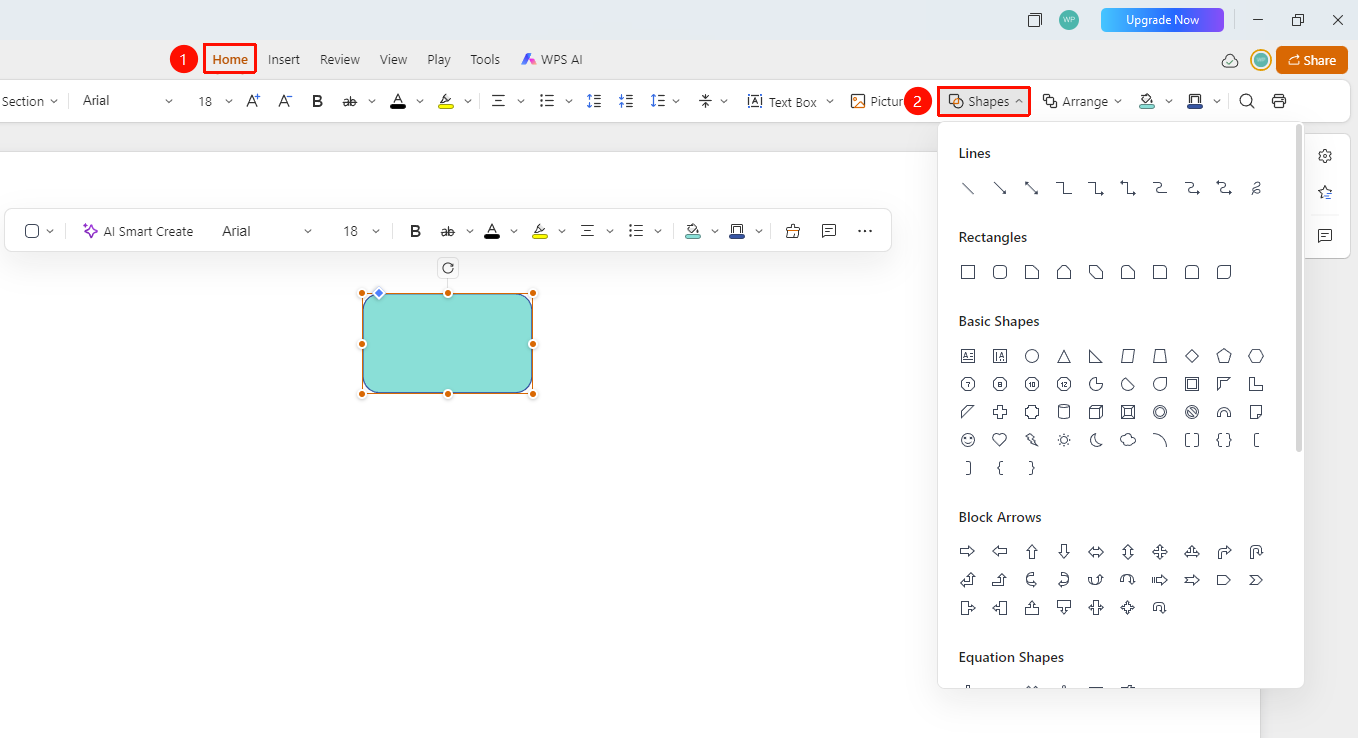The width and height of the screenshot is (1358, 738).
Task: Choose the cross shape in Basic Shapes
Action: point(999,412)
